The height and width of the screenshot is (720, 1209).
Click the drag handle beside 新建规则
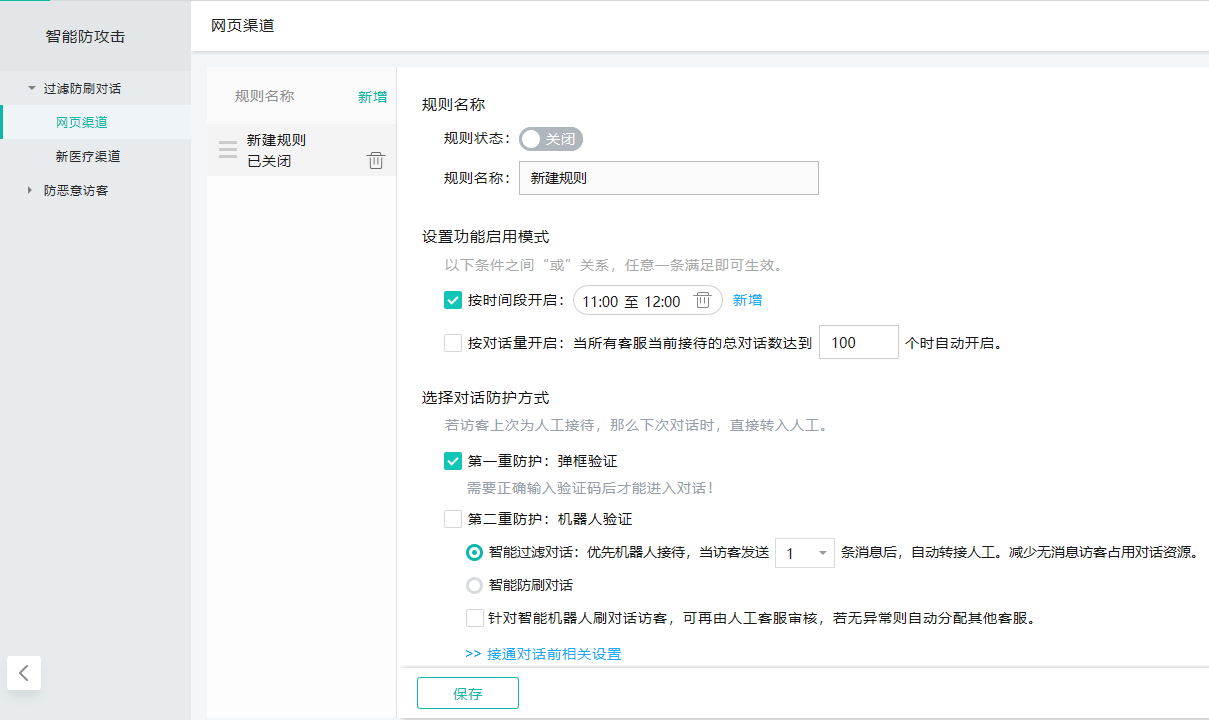pos(227,149)
